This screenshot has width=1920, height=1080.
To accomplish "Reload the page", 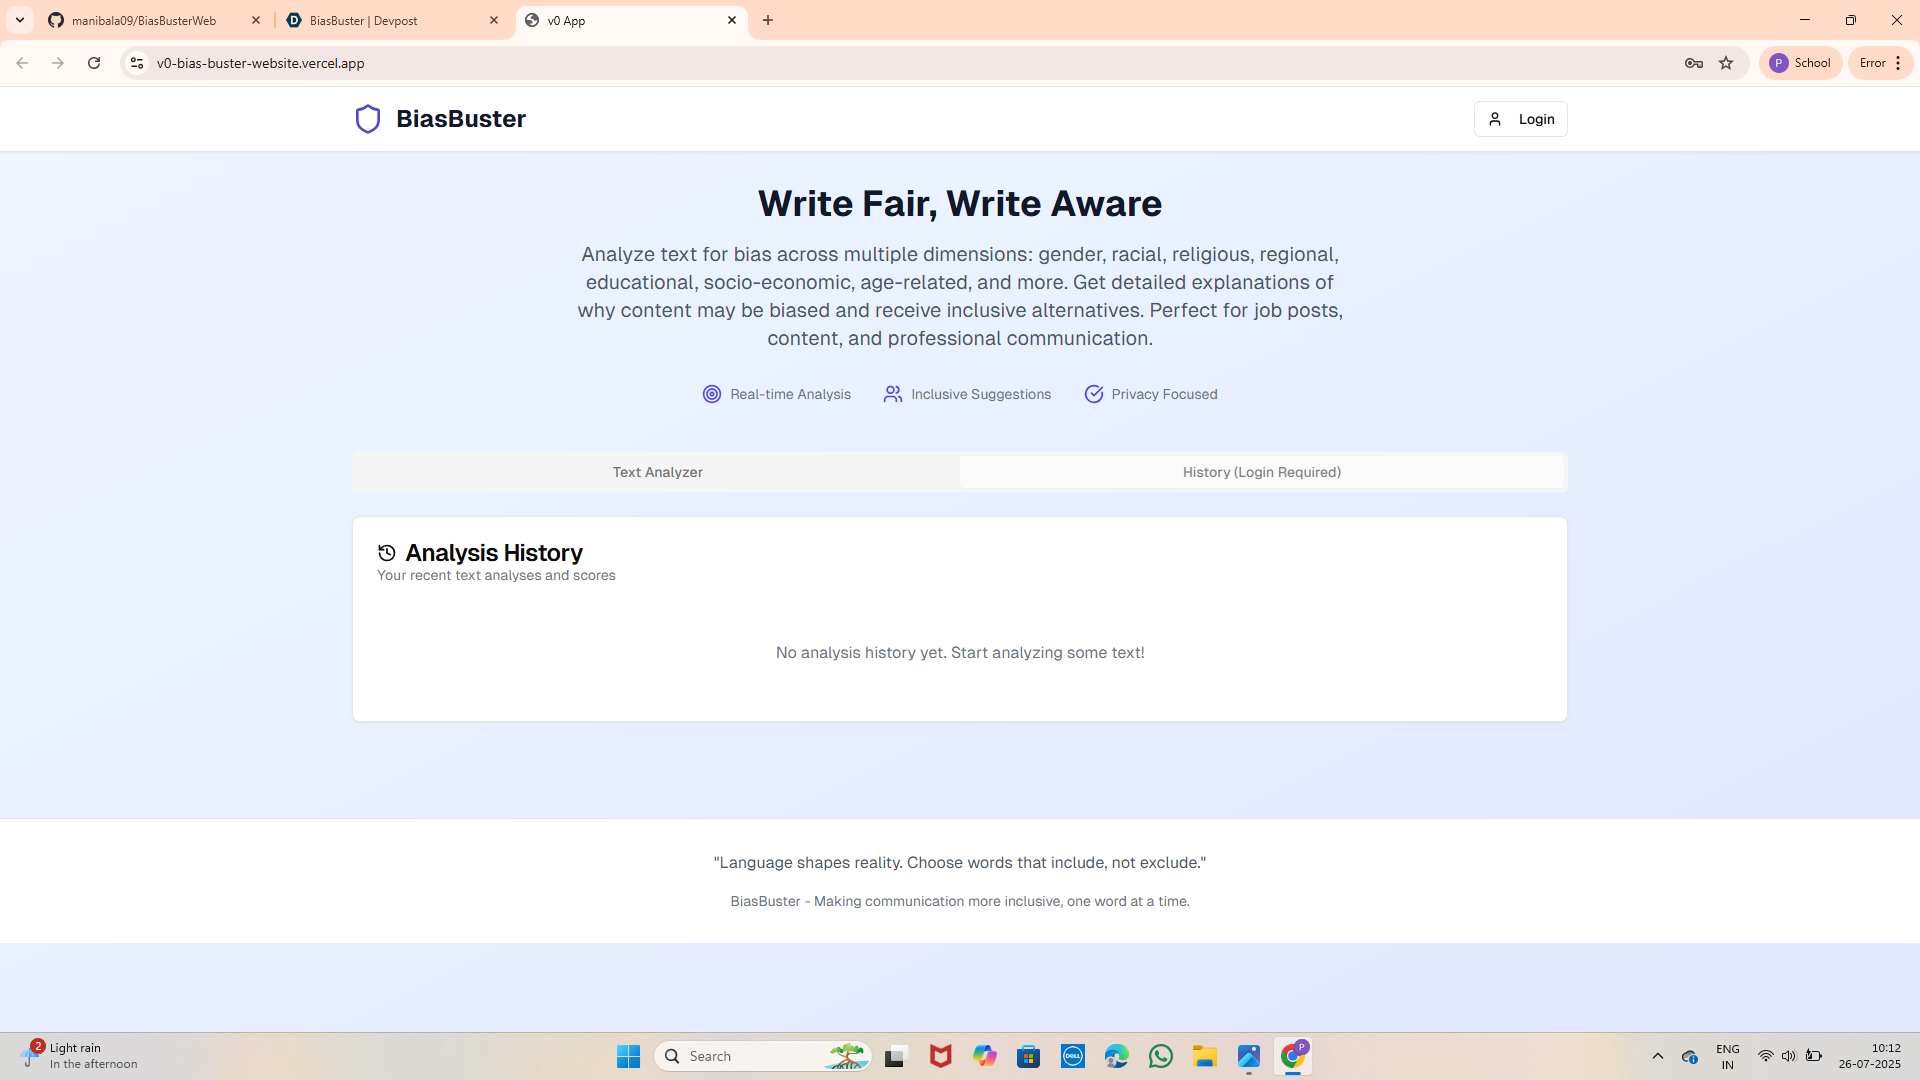I will [x=94, y=63].
